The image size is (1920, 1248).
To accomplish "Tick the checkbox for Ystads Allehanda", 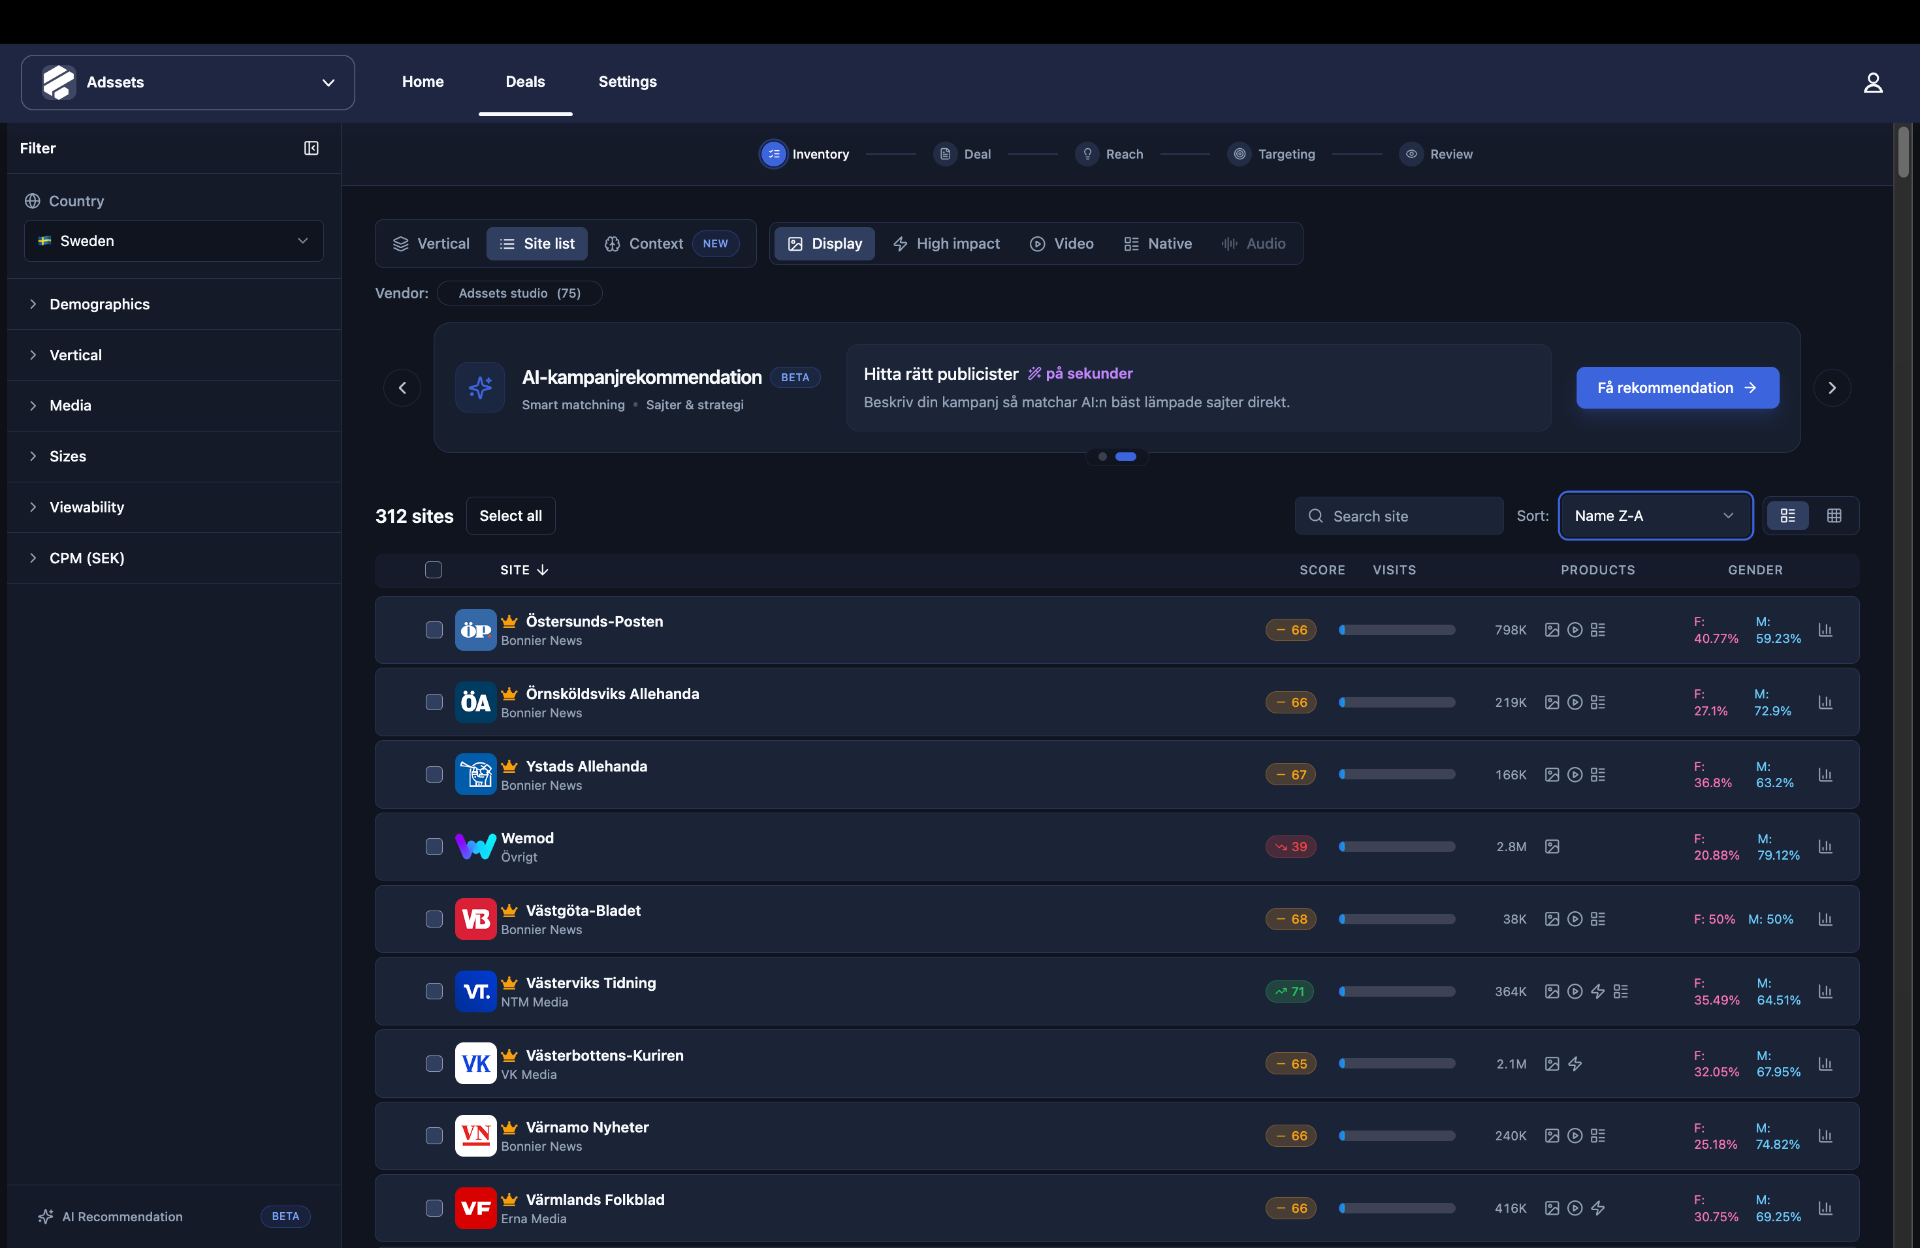I will [x=434, y=775].
